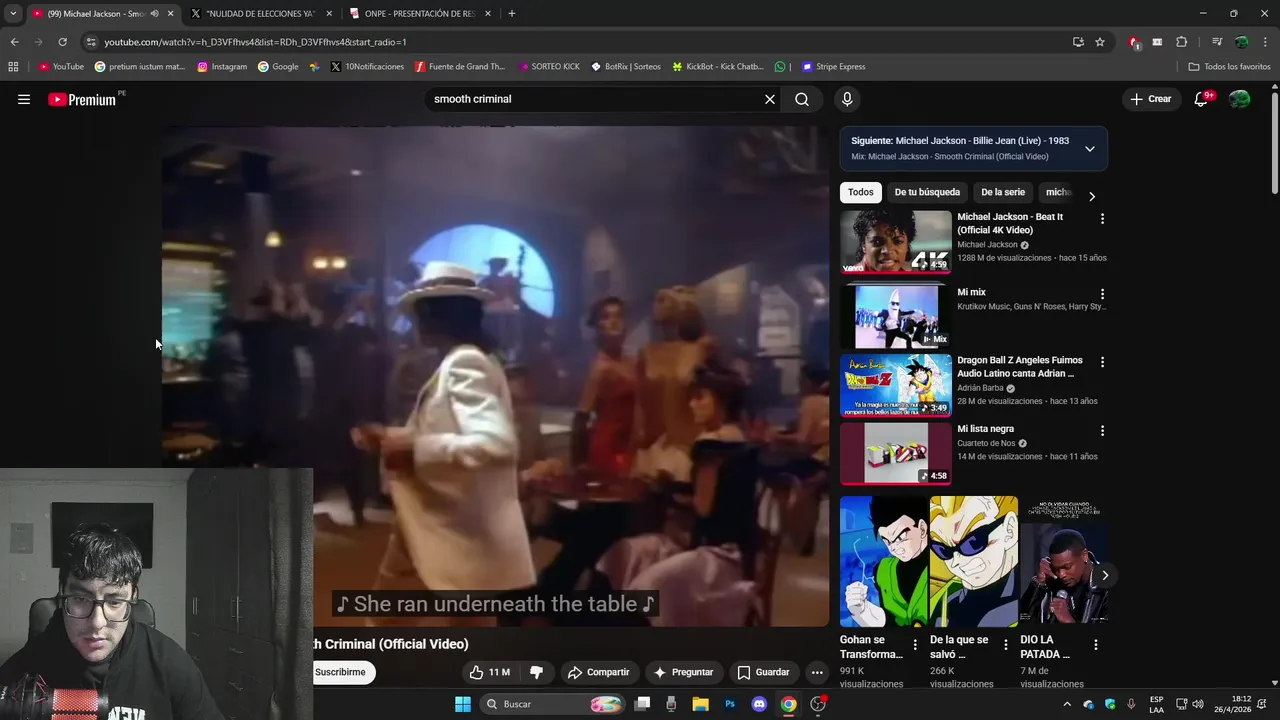This screenshot has width=1280, height=720.
Task: Open YouTube notifications bell
Action: [1202, 99]
